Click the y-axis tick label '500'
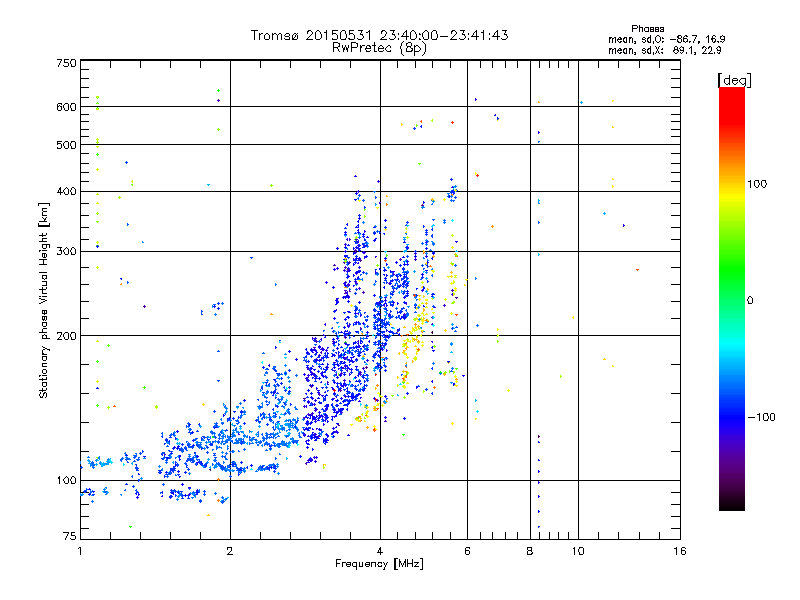 point(66,145)
